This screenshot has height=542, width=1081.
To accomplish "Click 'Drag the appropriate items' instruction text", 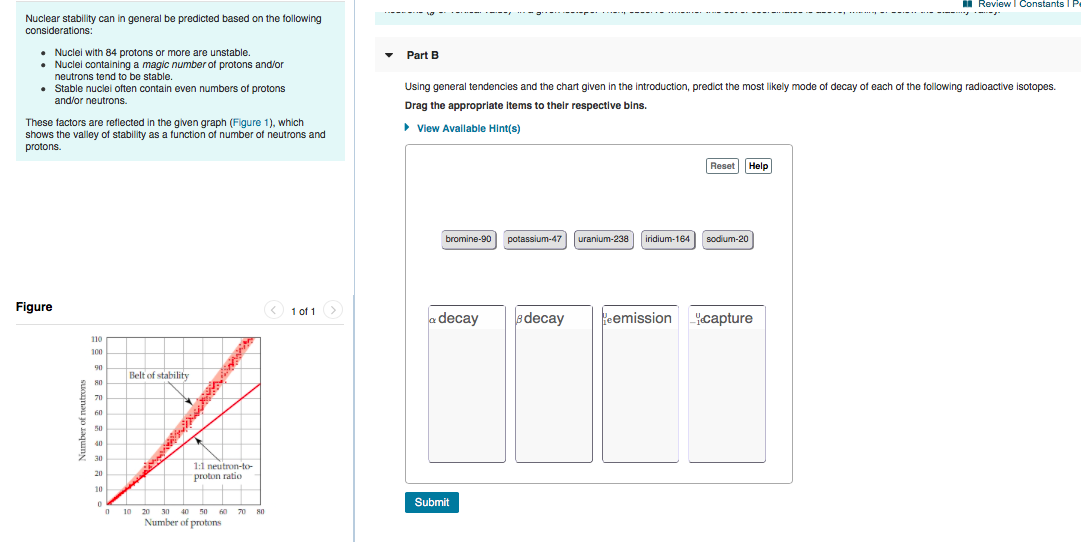I will pos(526,106).
